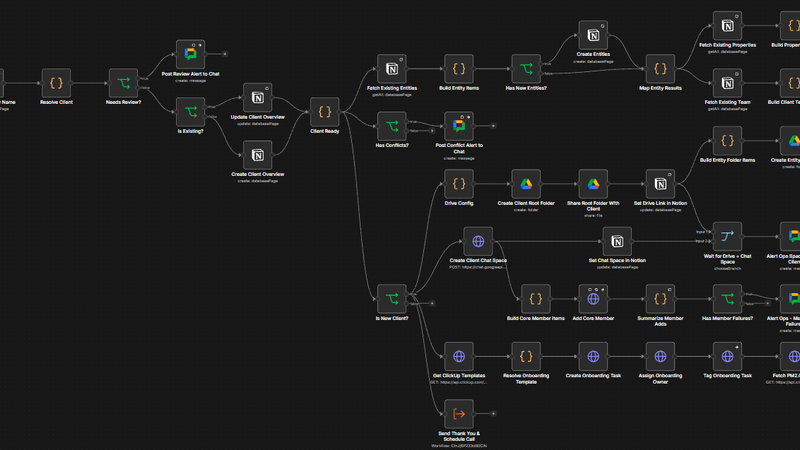The width and height of the screenshot is (800, 450).
Task: Open the Has Conflicts? branch node
Action: (392, 126)
